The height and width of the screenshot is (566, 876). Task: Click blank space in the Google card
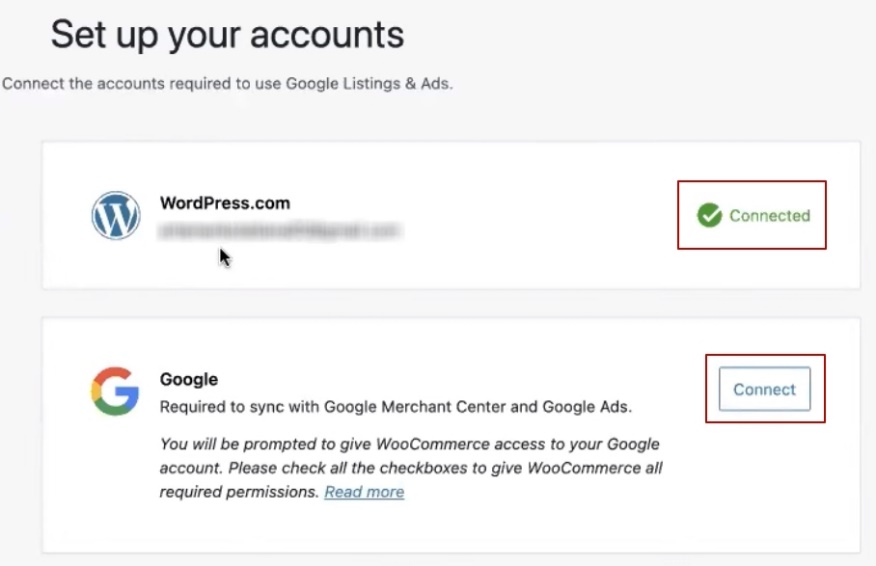pyautogui.click(x=600, y=520)
